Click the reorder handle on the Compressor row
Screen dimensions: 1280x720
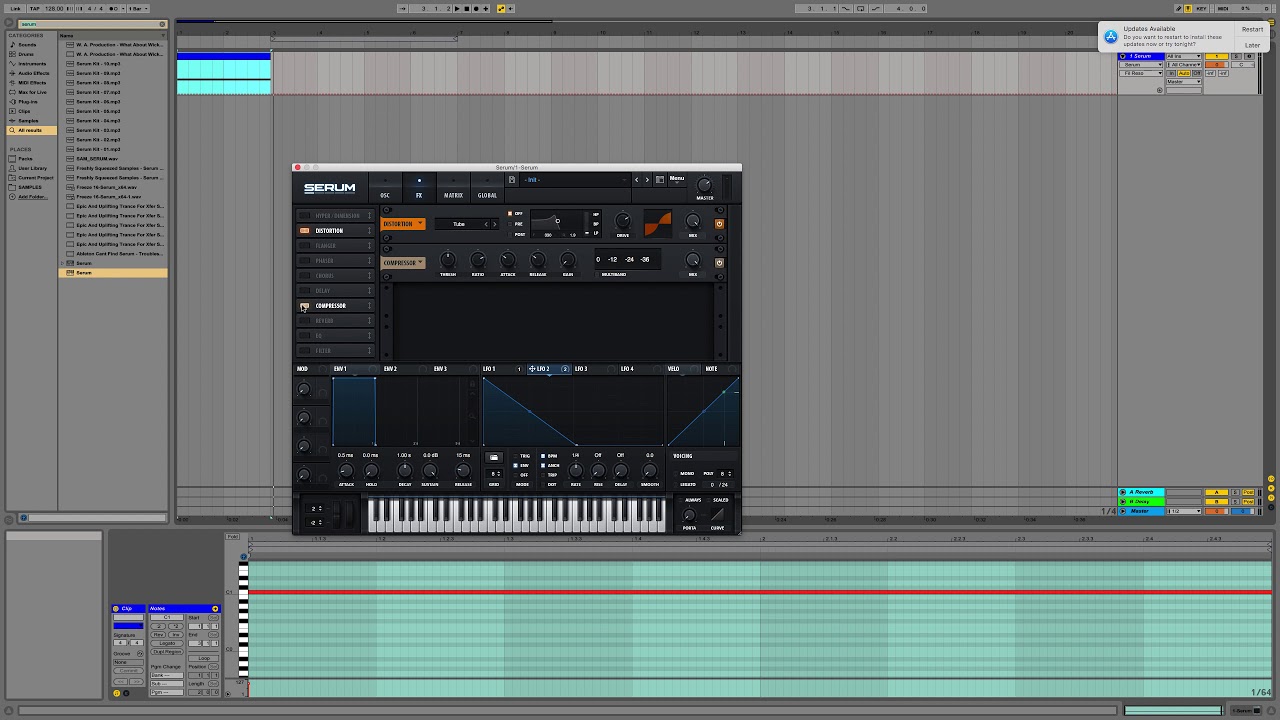(x=369, y=306)
